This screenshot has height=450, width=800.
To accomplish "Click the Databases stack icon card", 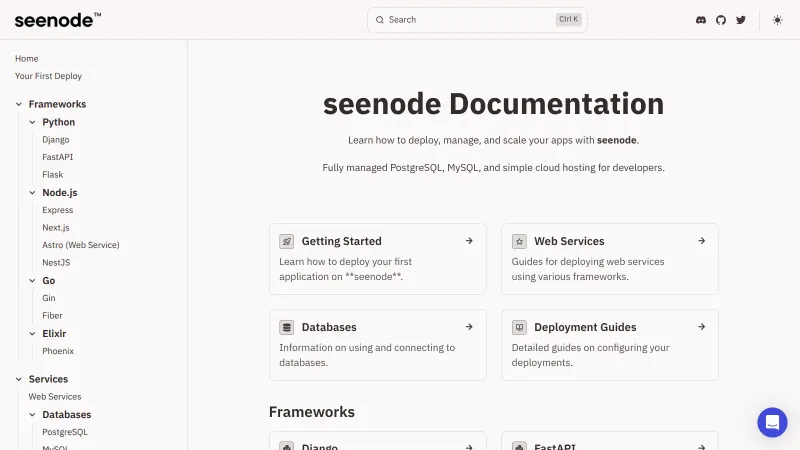I will 286,327.
